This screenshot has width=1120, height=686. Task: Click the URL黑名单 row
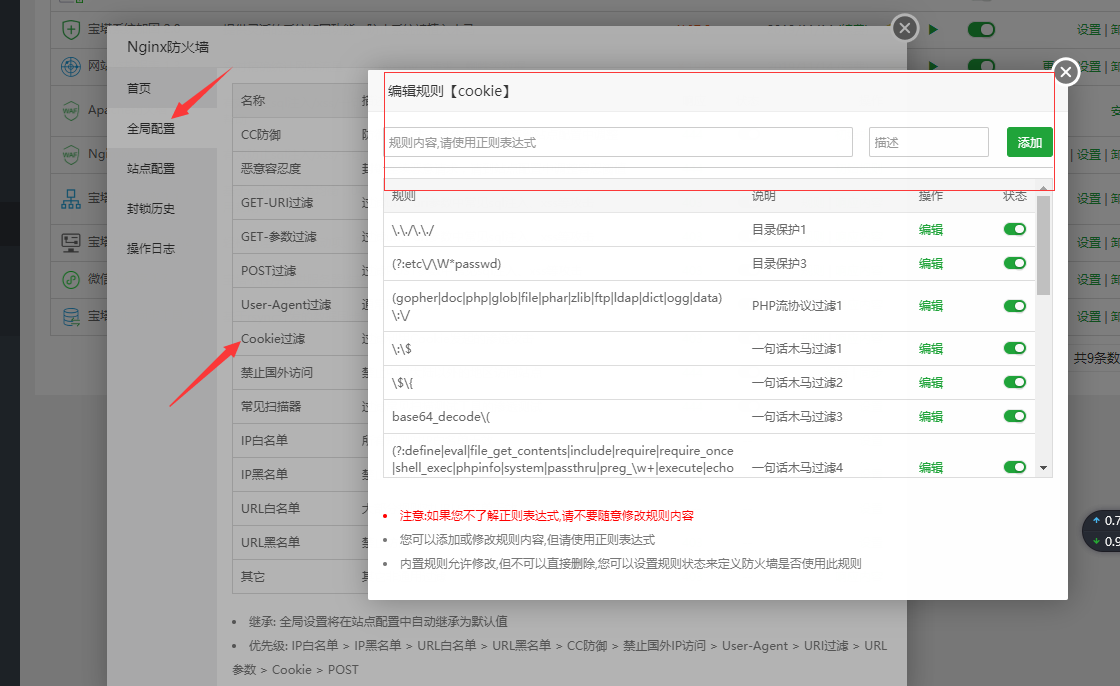click(300, 542)
